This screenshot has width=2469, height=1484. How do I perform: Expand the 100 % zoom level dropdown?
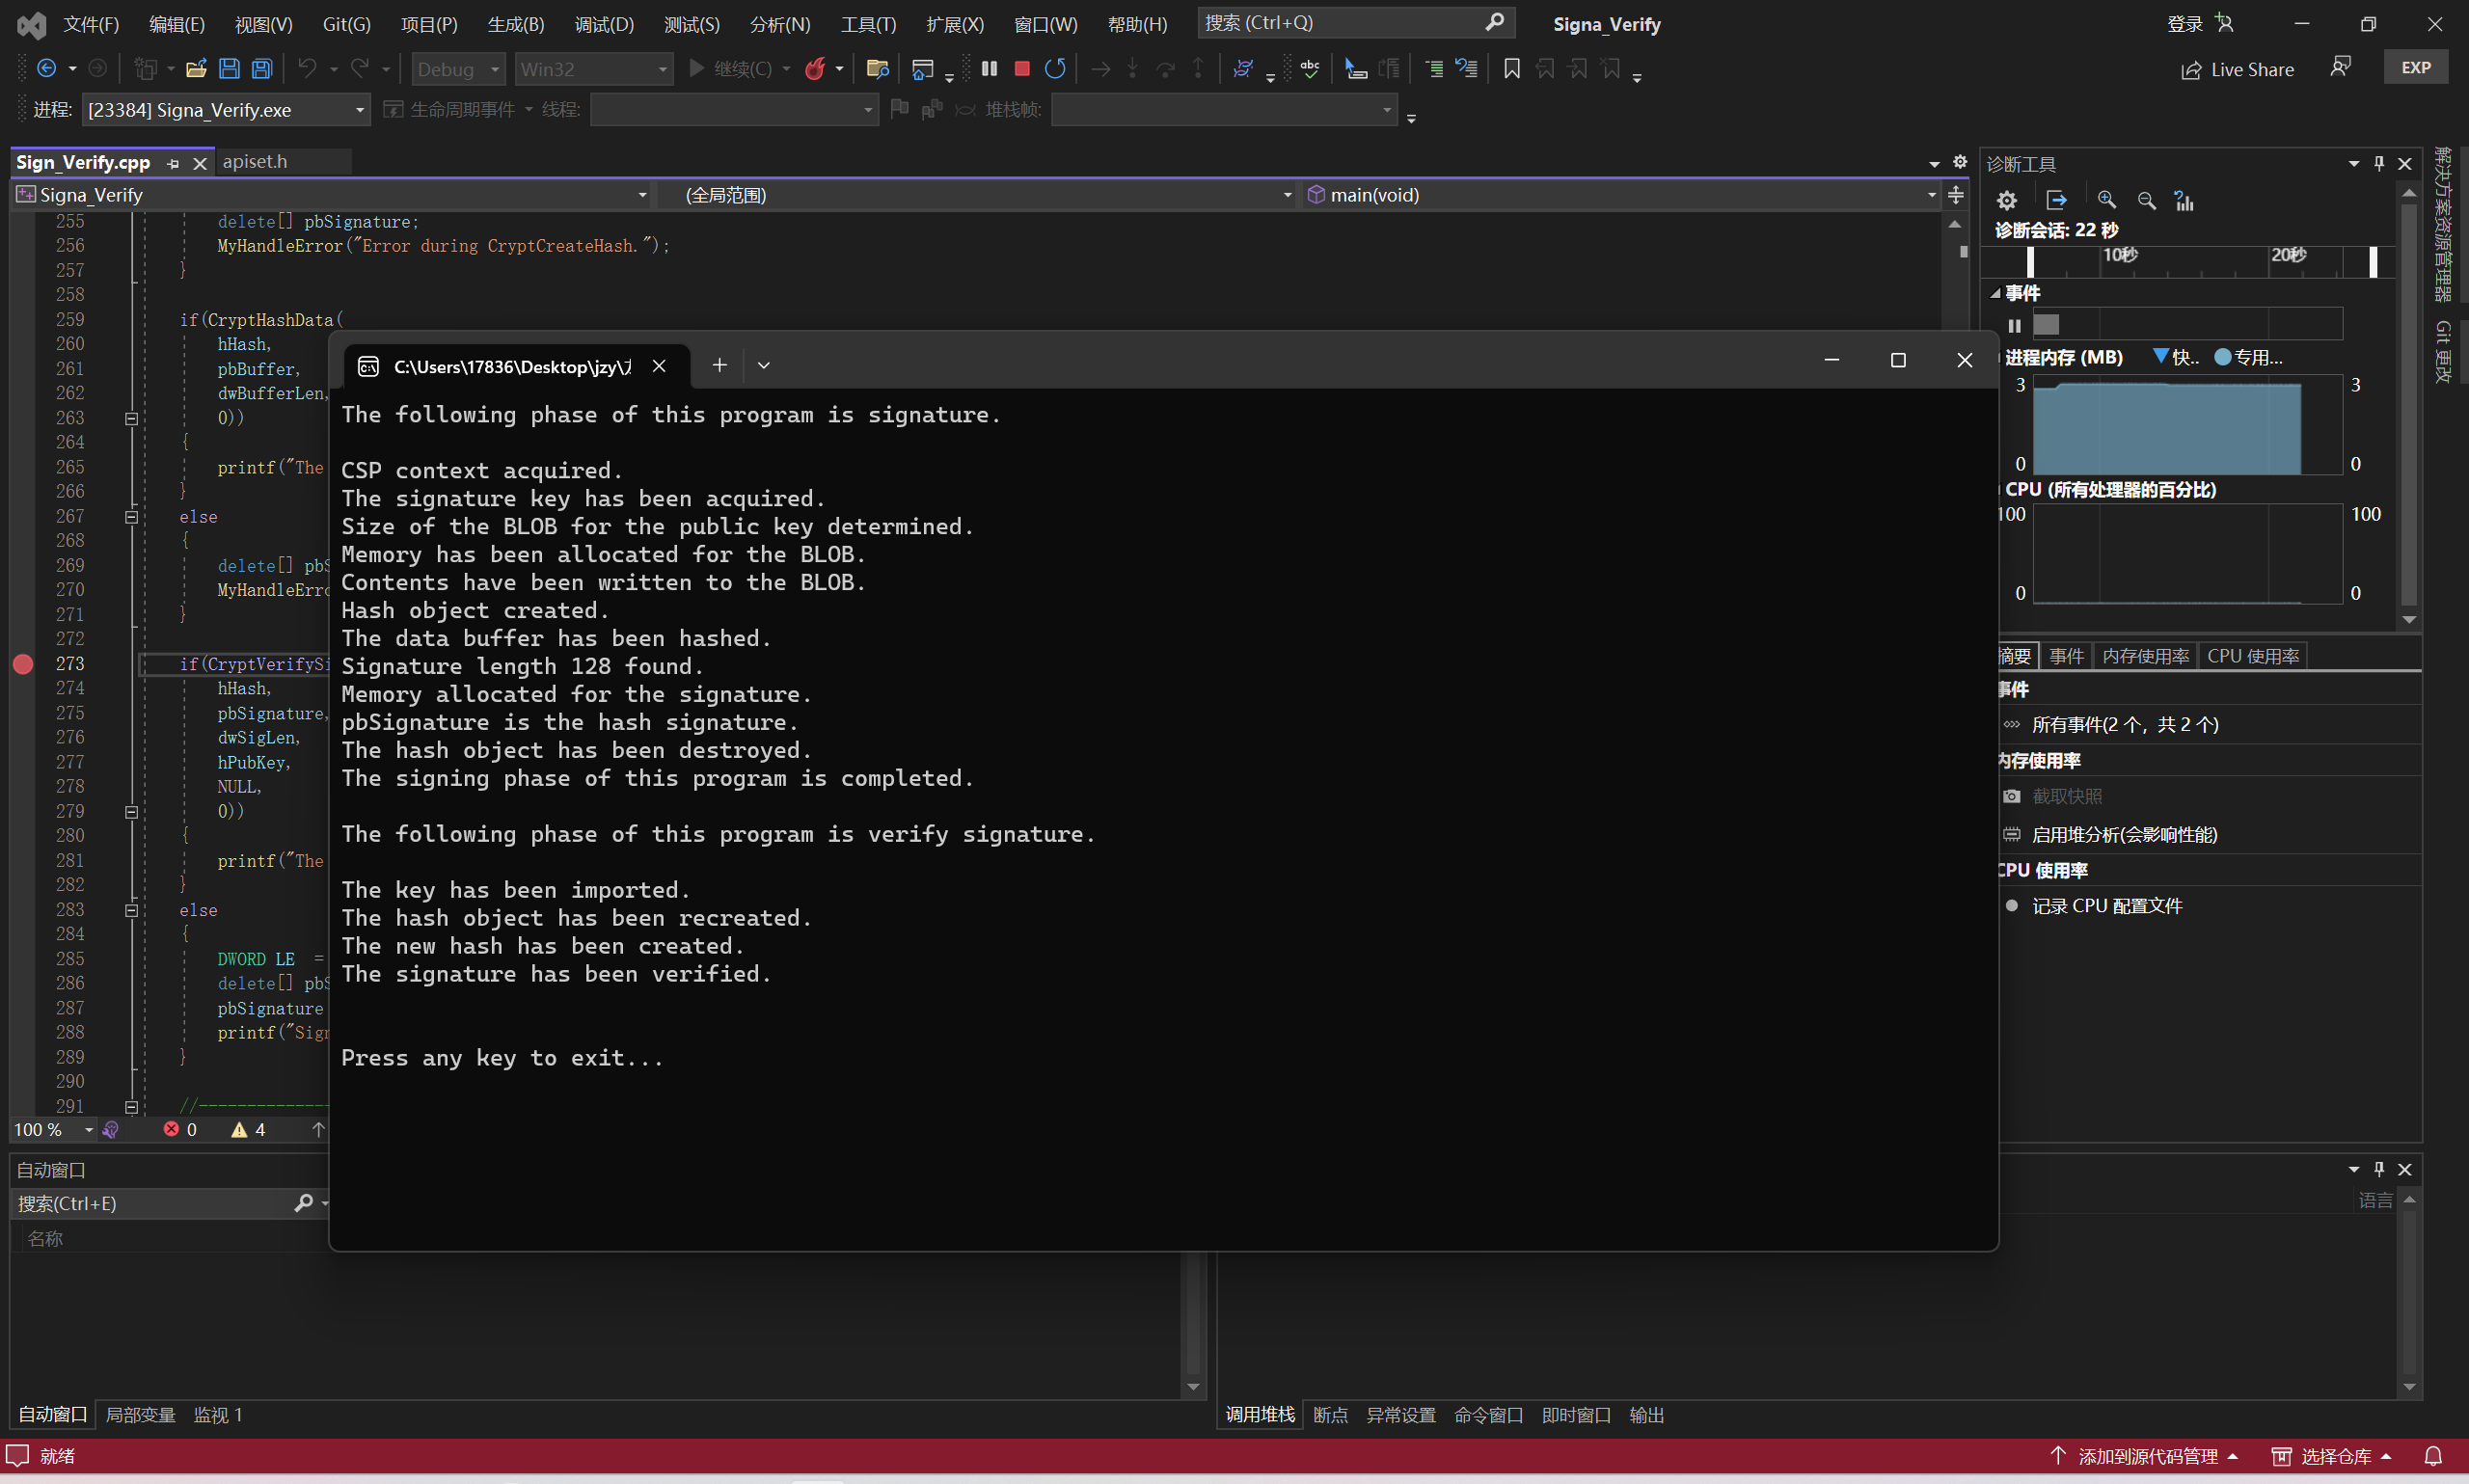click(89, 1129)
